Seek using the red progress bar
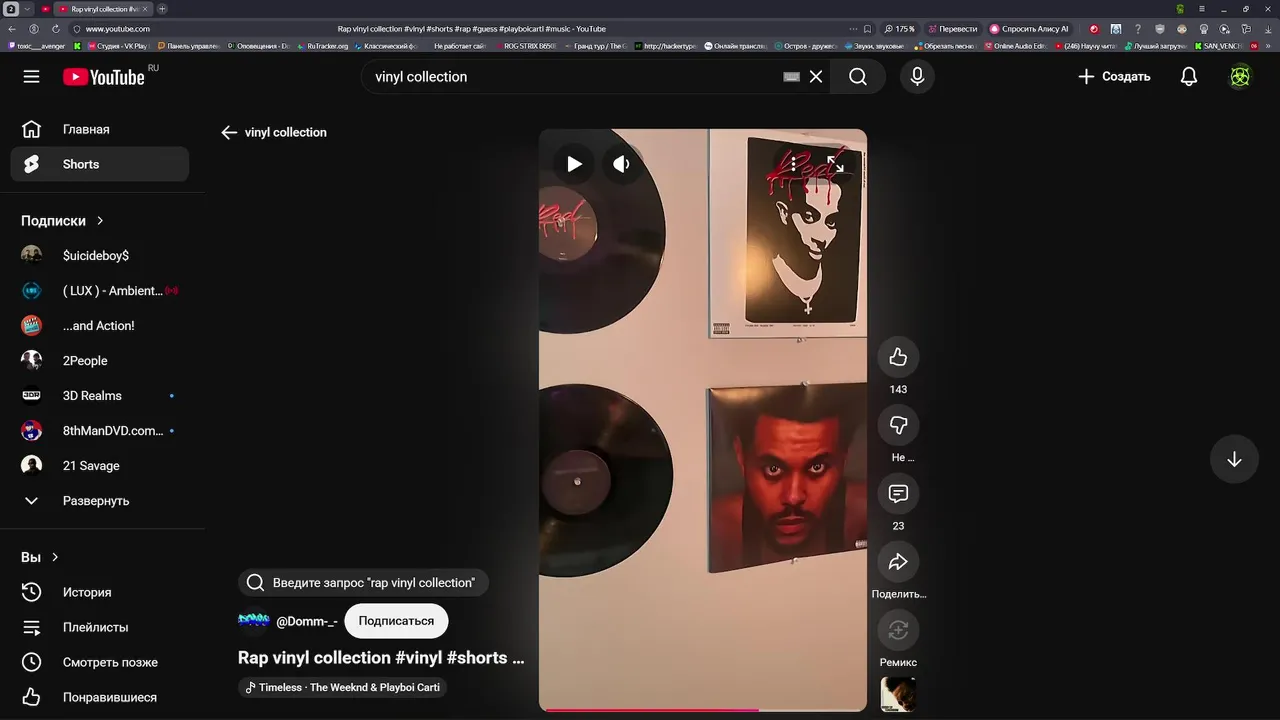Screen dimensions: 1280x720 tap(703, 710)
